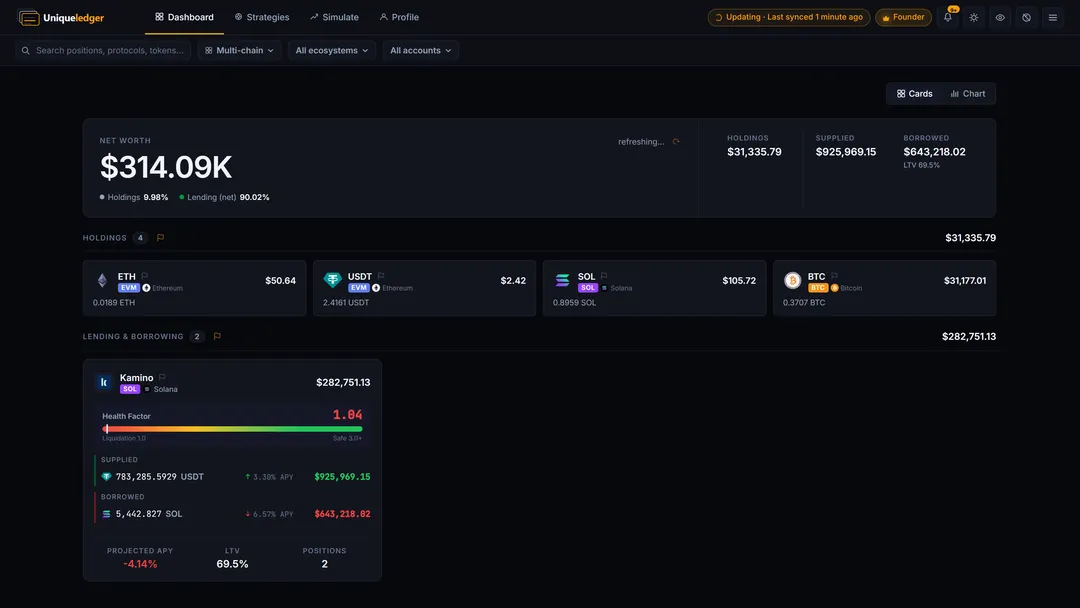Click the Net Worth $314.09K value

pyautogui.click(x=166, y=167)
